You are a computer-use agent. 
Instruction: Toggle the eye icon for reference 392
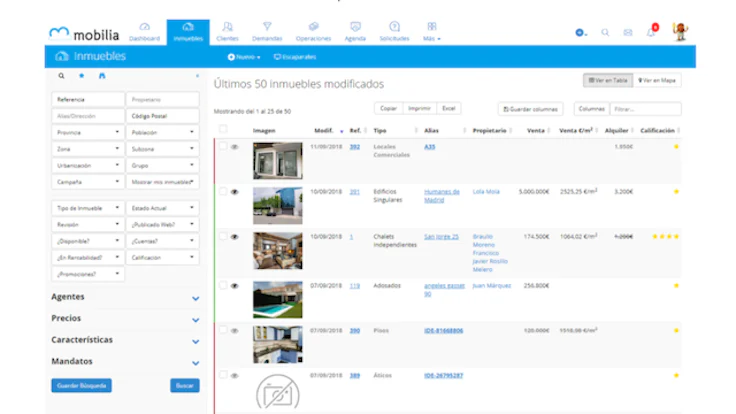coord(235,147)
